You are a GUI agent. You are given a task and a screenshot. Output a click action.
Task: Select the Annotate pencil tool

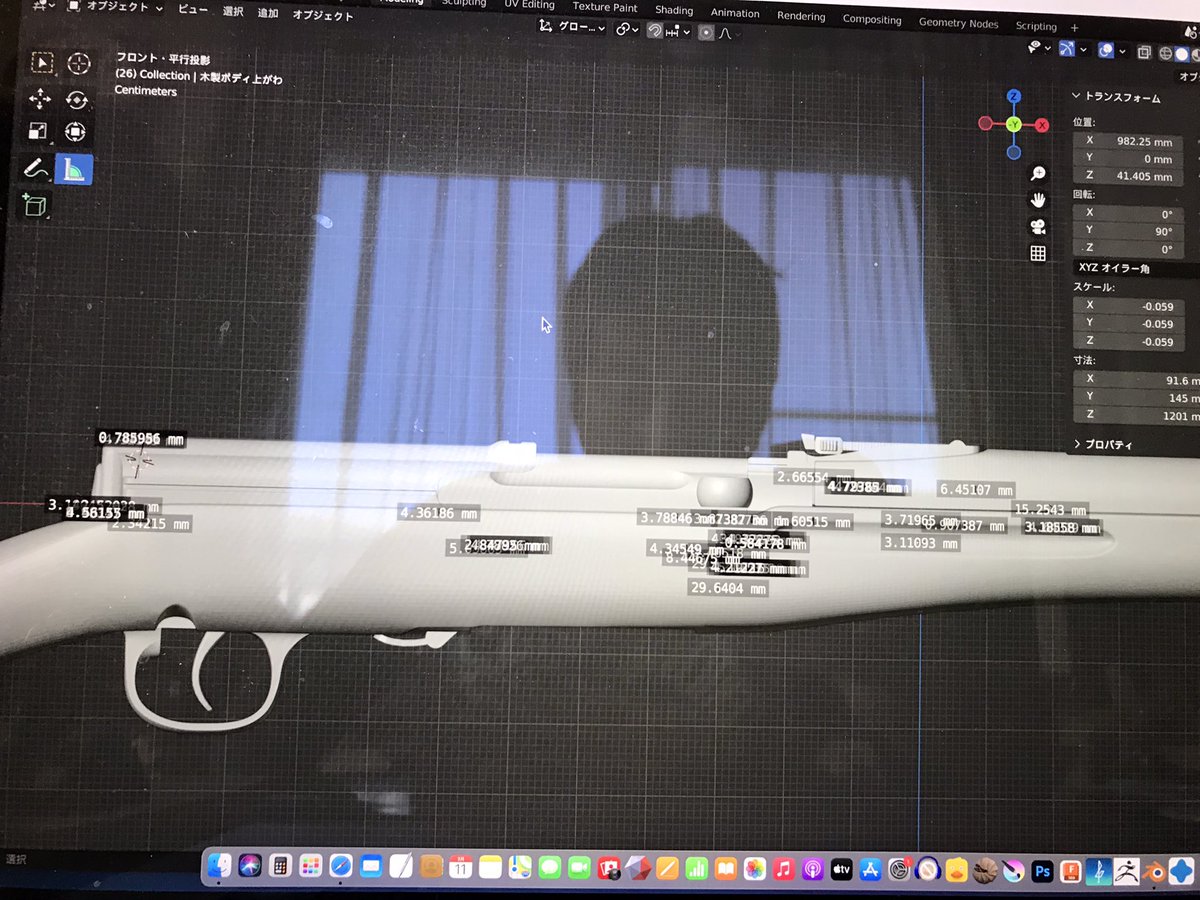(36, 169)
